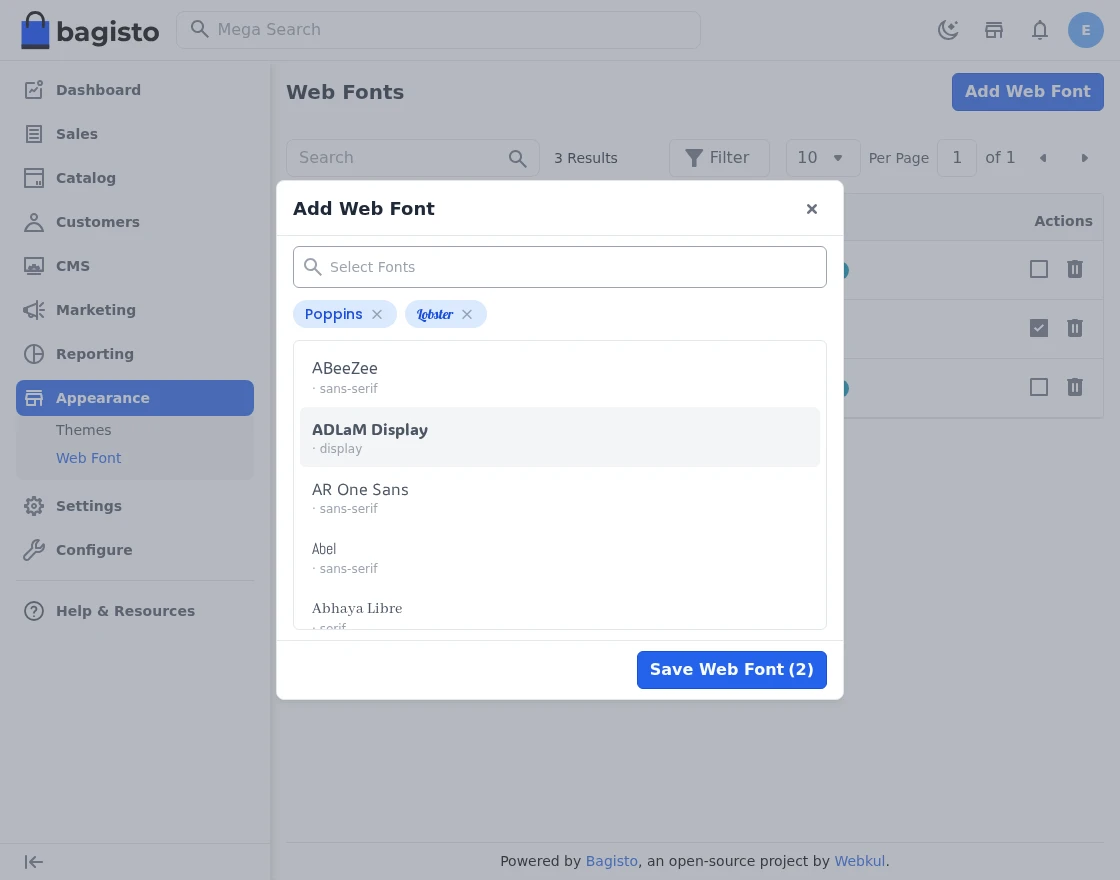Remove the Poppins font chip

(x=376, y=314)
